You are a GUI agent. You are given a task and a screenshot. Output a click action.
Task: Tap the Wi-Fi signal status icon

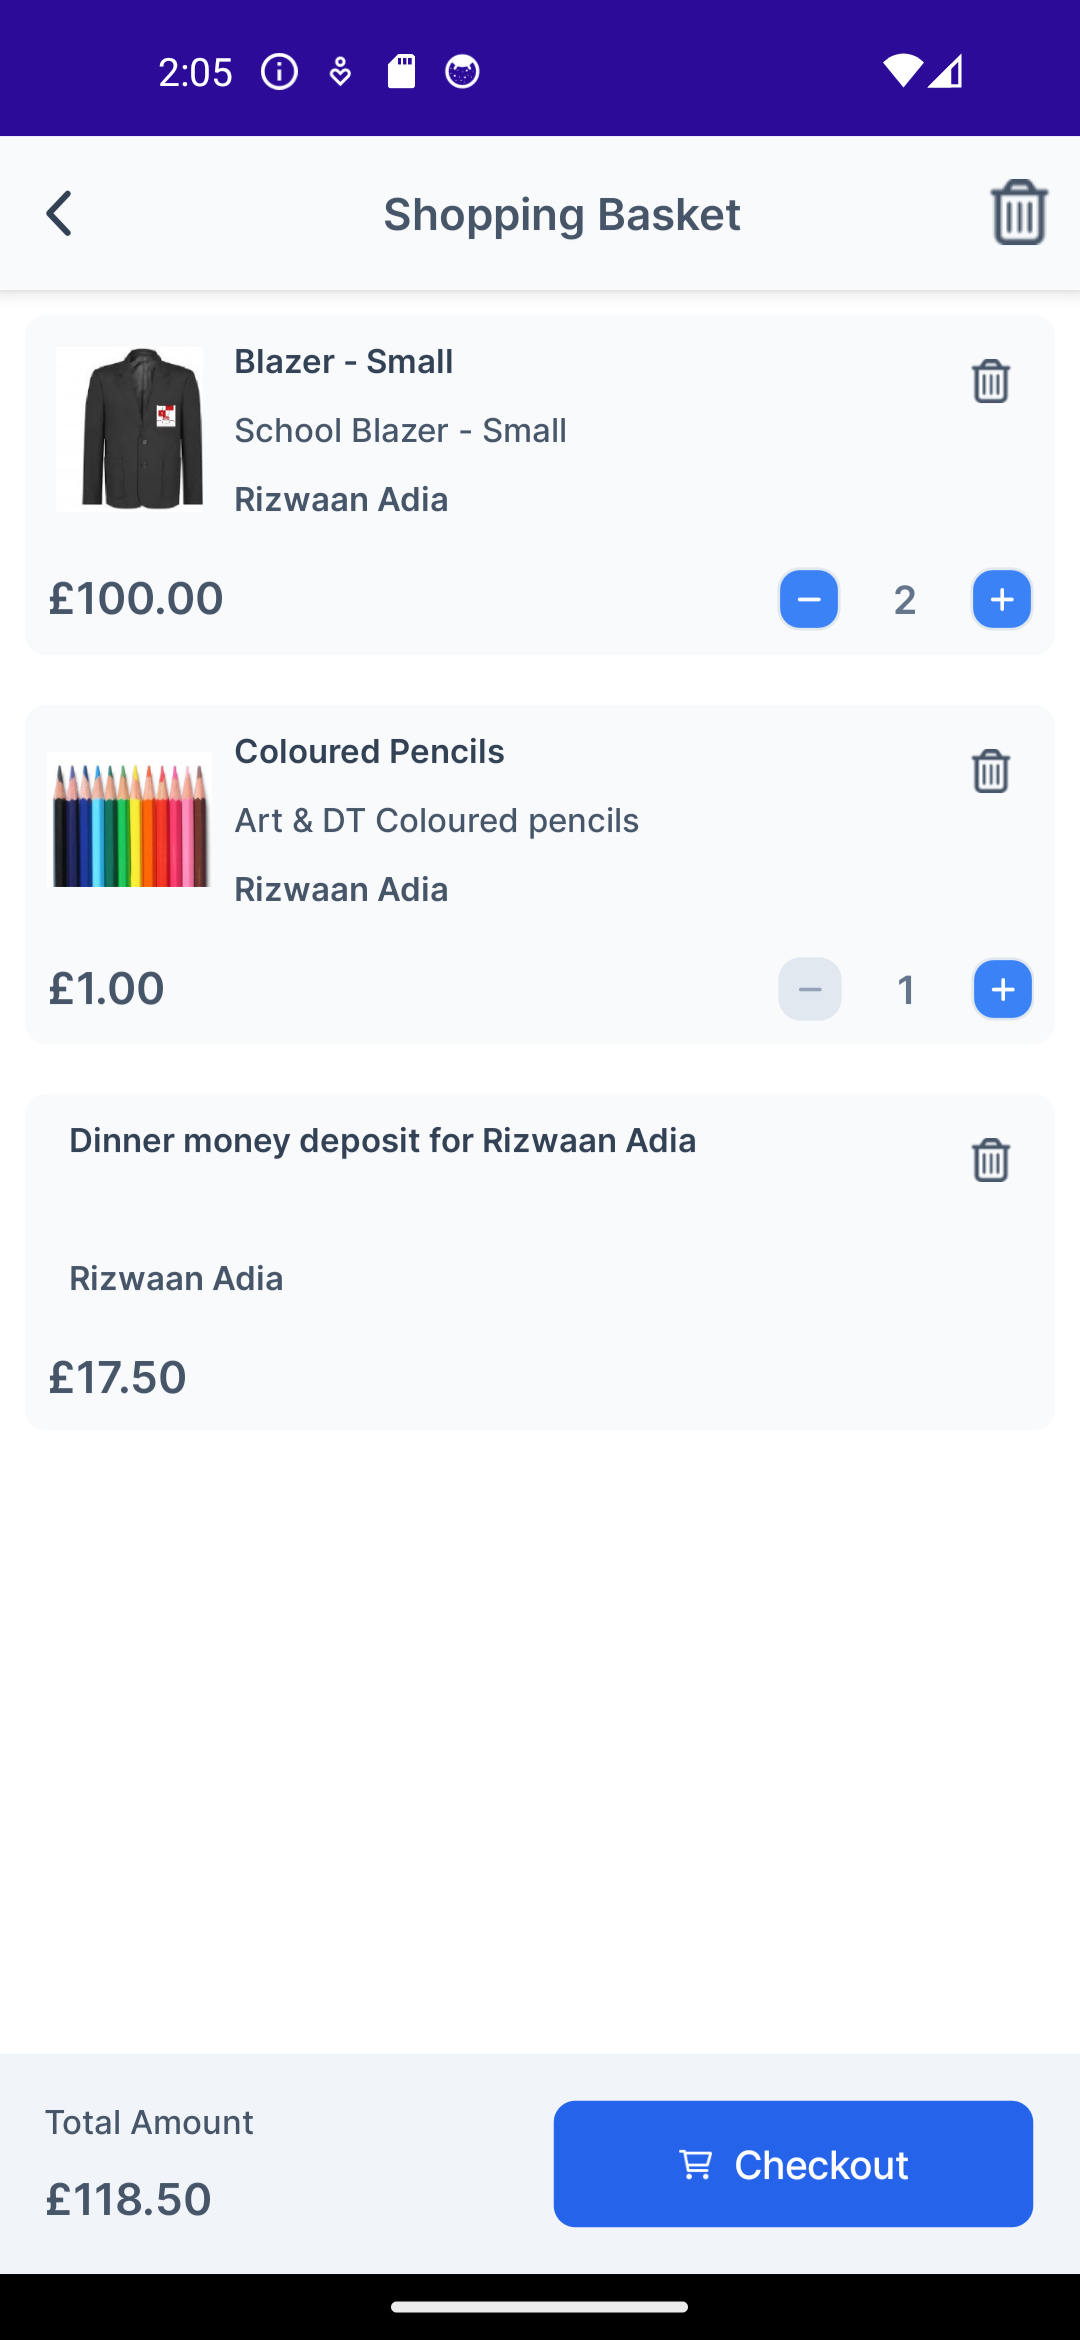coord(901,71)
